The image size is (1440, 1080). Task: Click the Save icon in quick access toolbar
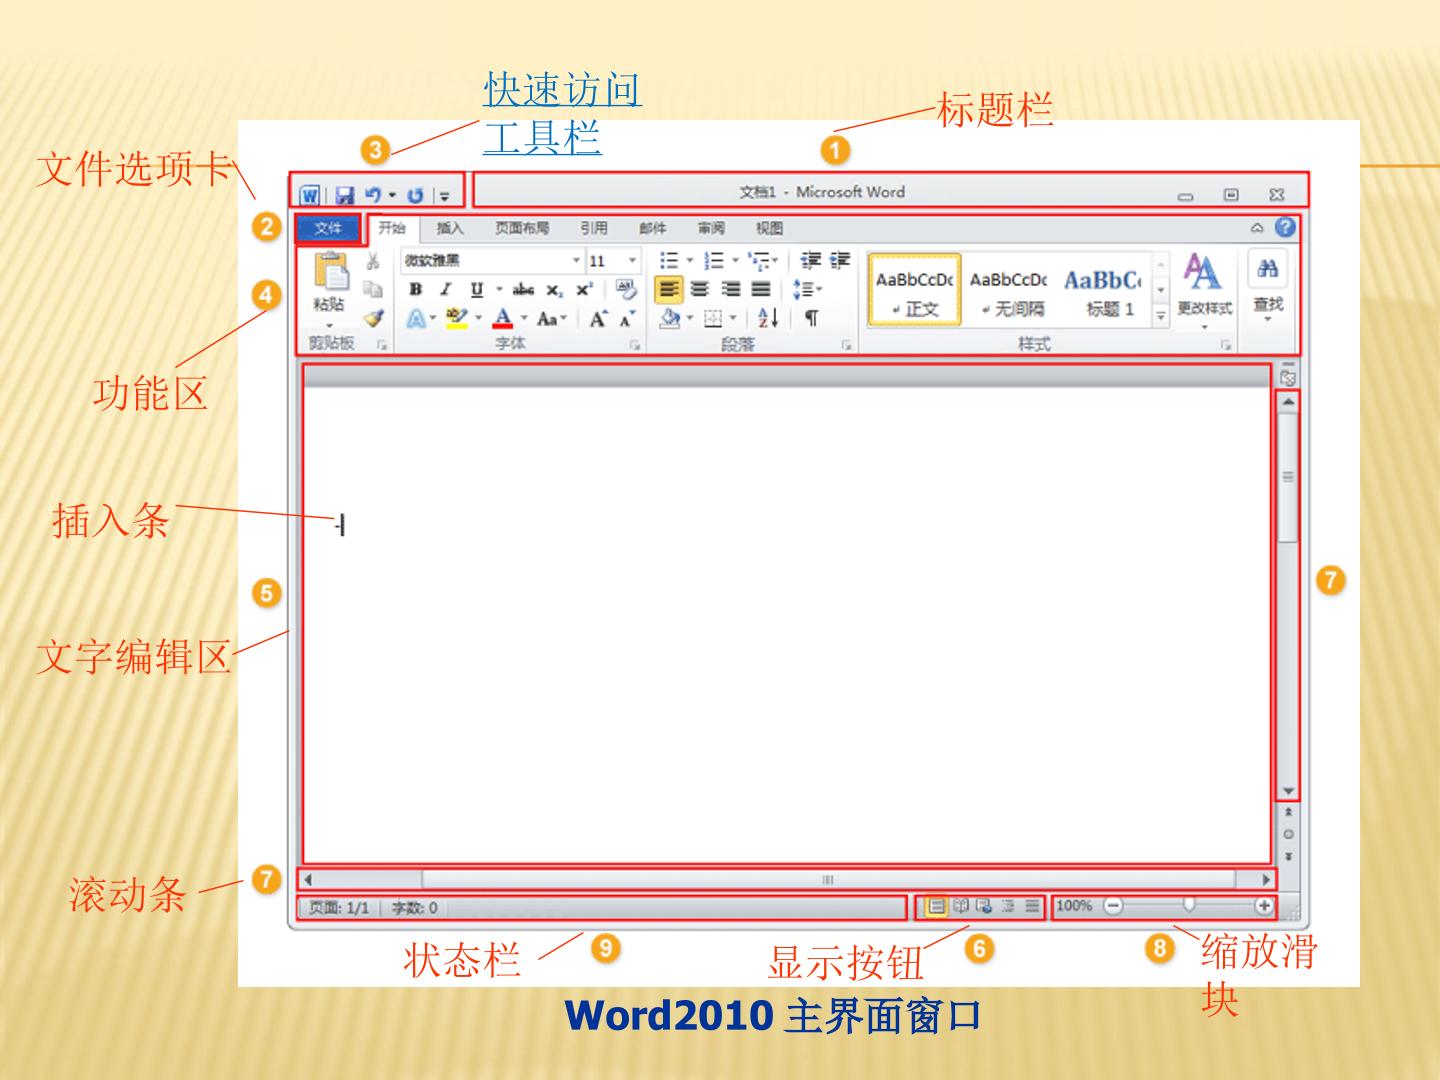click(x=345, y=196)
